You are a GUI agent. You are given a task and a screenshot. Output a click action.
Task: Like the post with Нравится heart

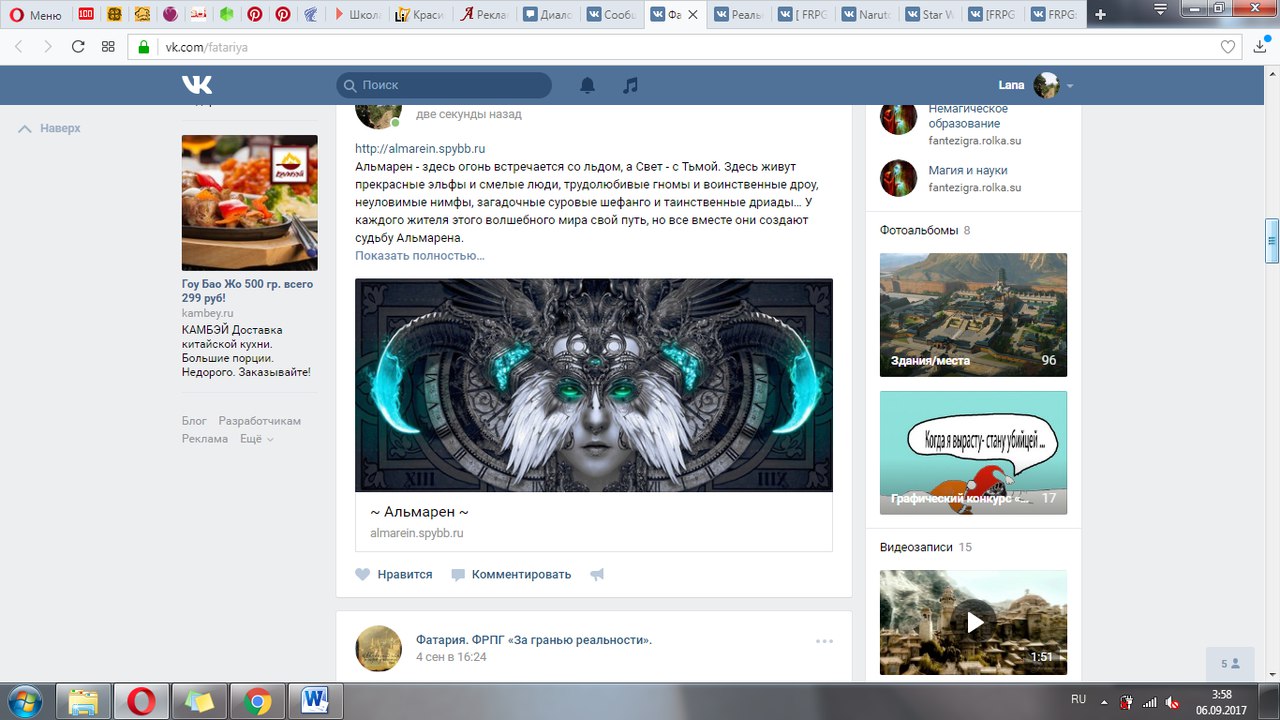[x=394, y=574]
